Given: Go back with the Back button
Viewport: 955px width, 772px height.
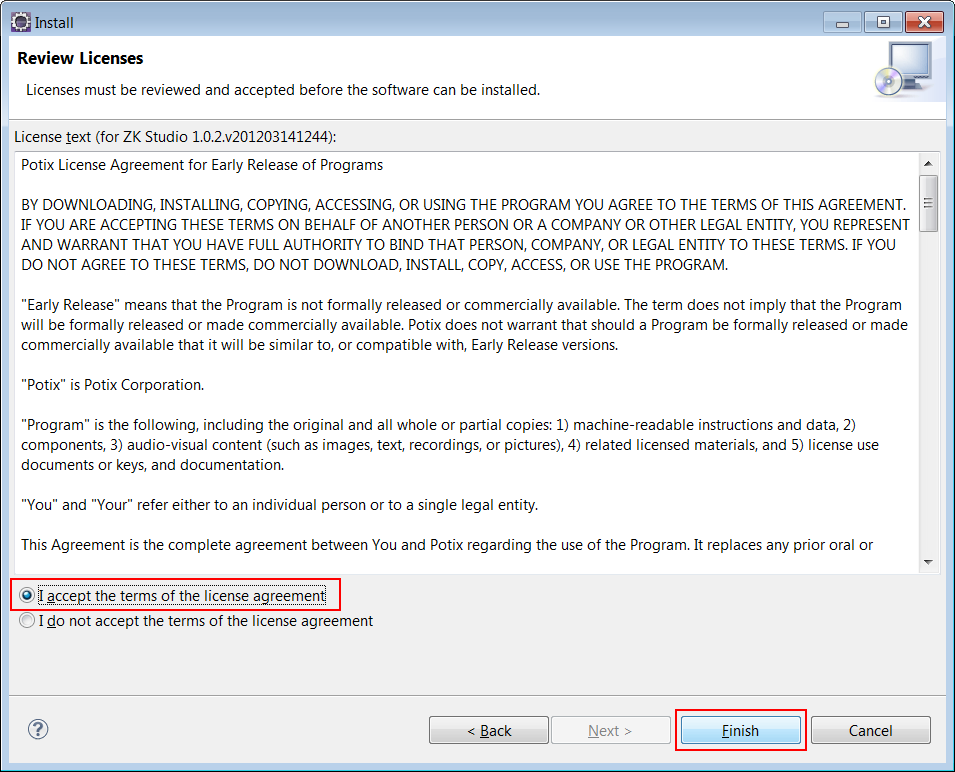Looking at the screenshot, I should coord(488,730).
